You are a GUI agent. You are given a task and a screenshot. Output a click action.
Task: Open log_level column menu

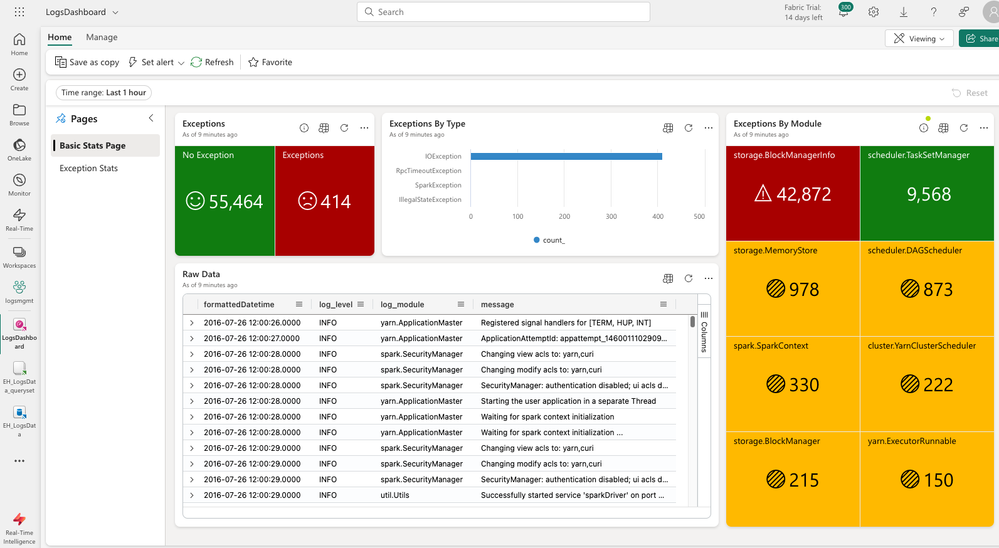(361, 305)
